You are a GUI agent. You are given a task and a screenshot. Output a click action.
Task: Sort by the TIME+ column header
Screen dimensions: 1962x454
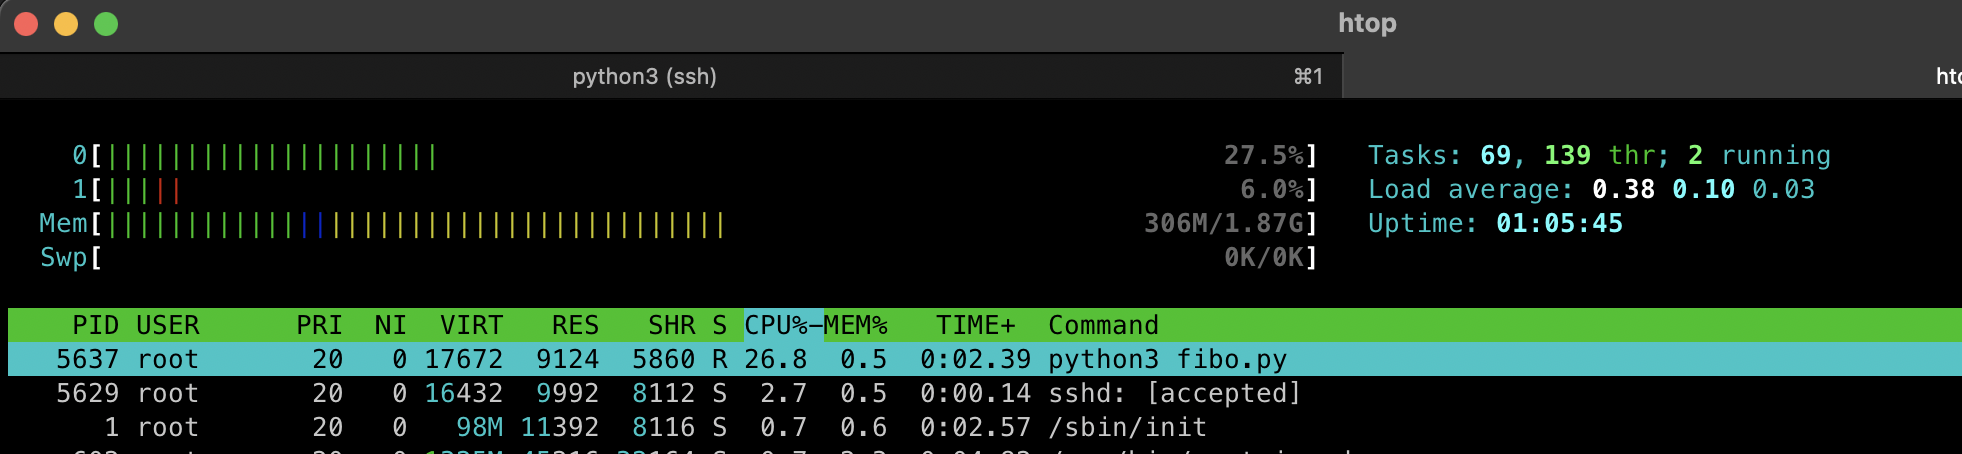(x=975, y=325)
